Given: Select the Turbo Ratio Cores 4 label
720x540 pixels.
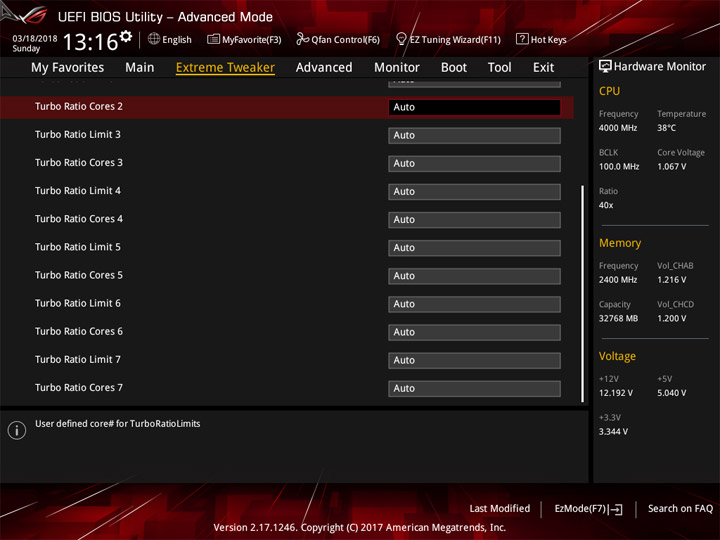Looking at the screenshot, I should tap(79, 219).
